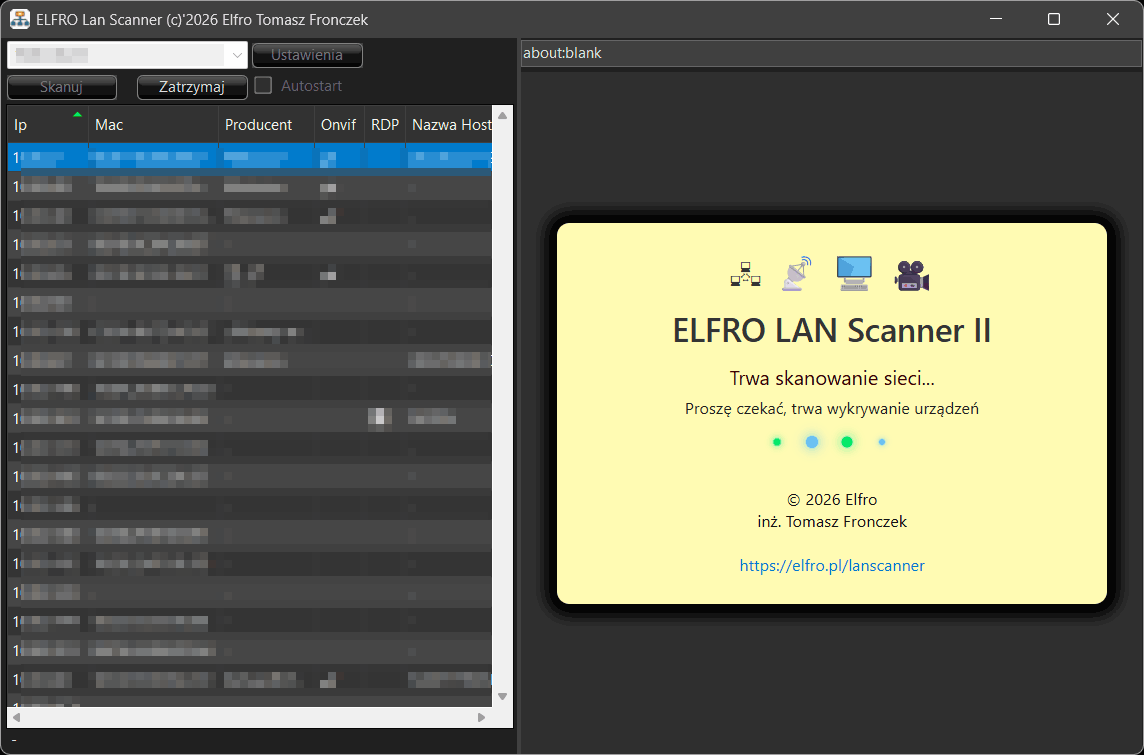
Task: Maximize the ELFRO Lan Scanner window
Action: pyautogui.click(x=1053, y=19)
